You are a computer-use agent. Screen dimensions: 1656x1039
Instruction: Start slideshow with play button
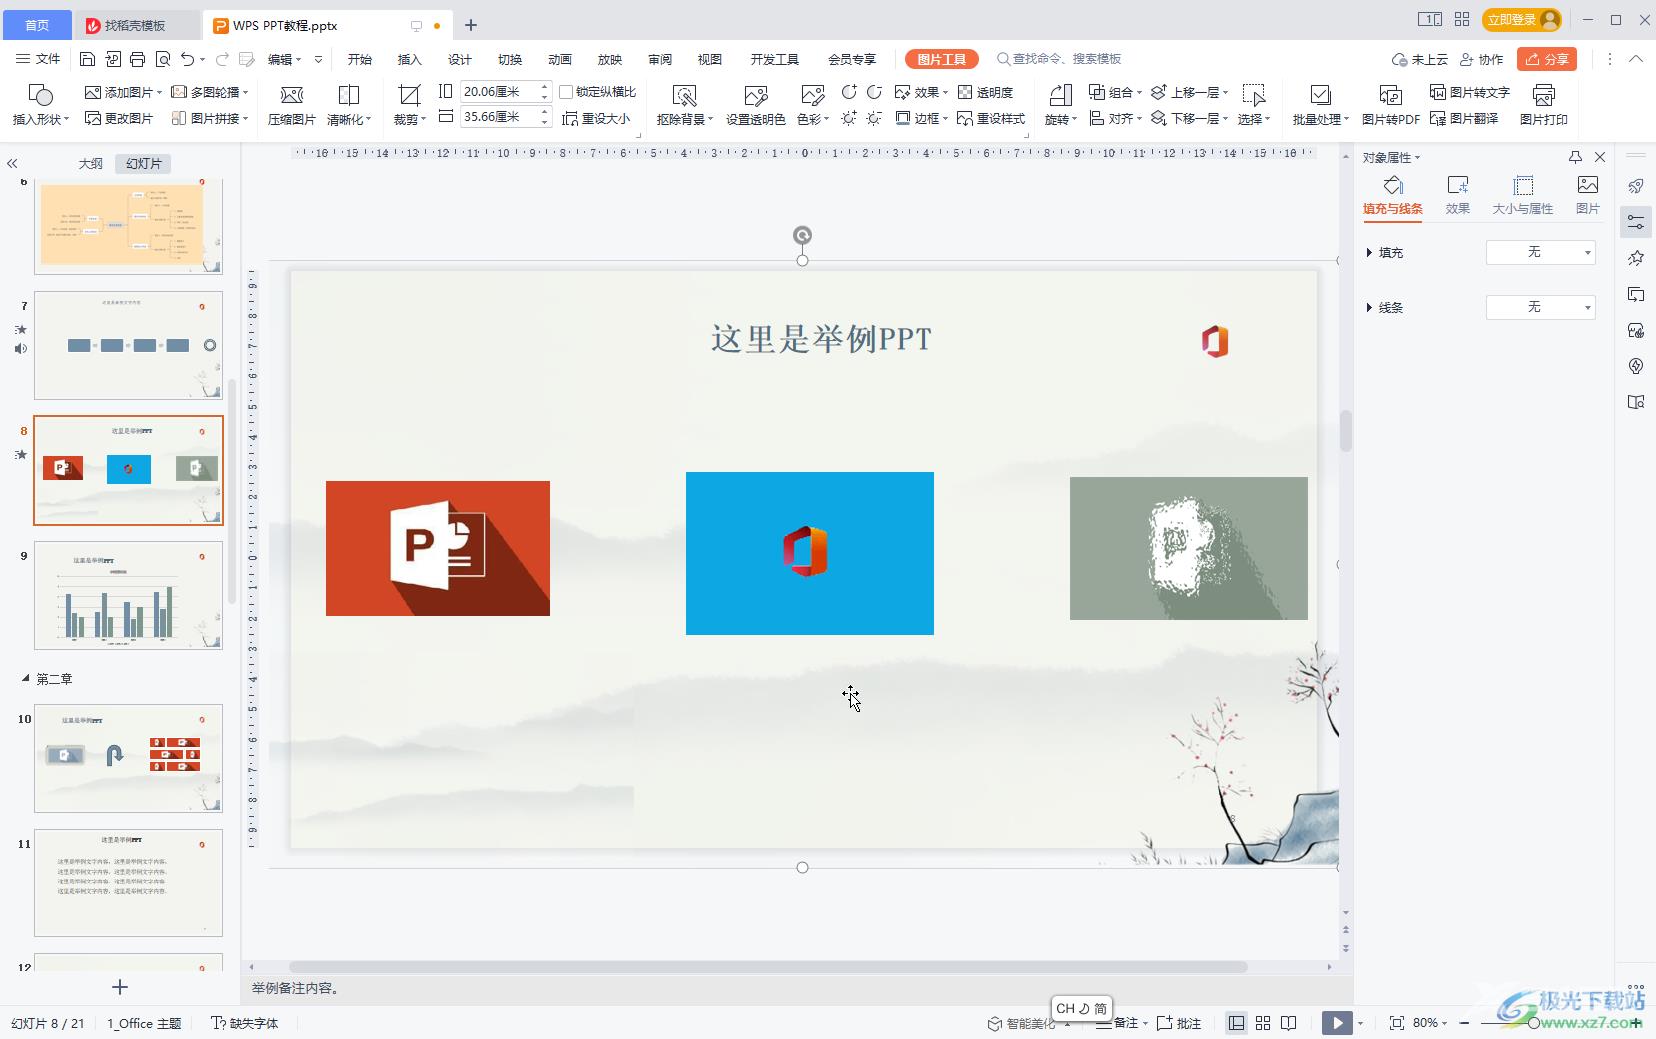click(1337, 1023)
